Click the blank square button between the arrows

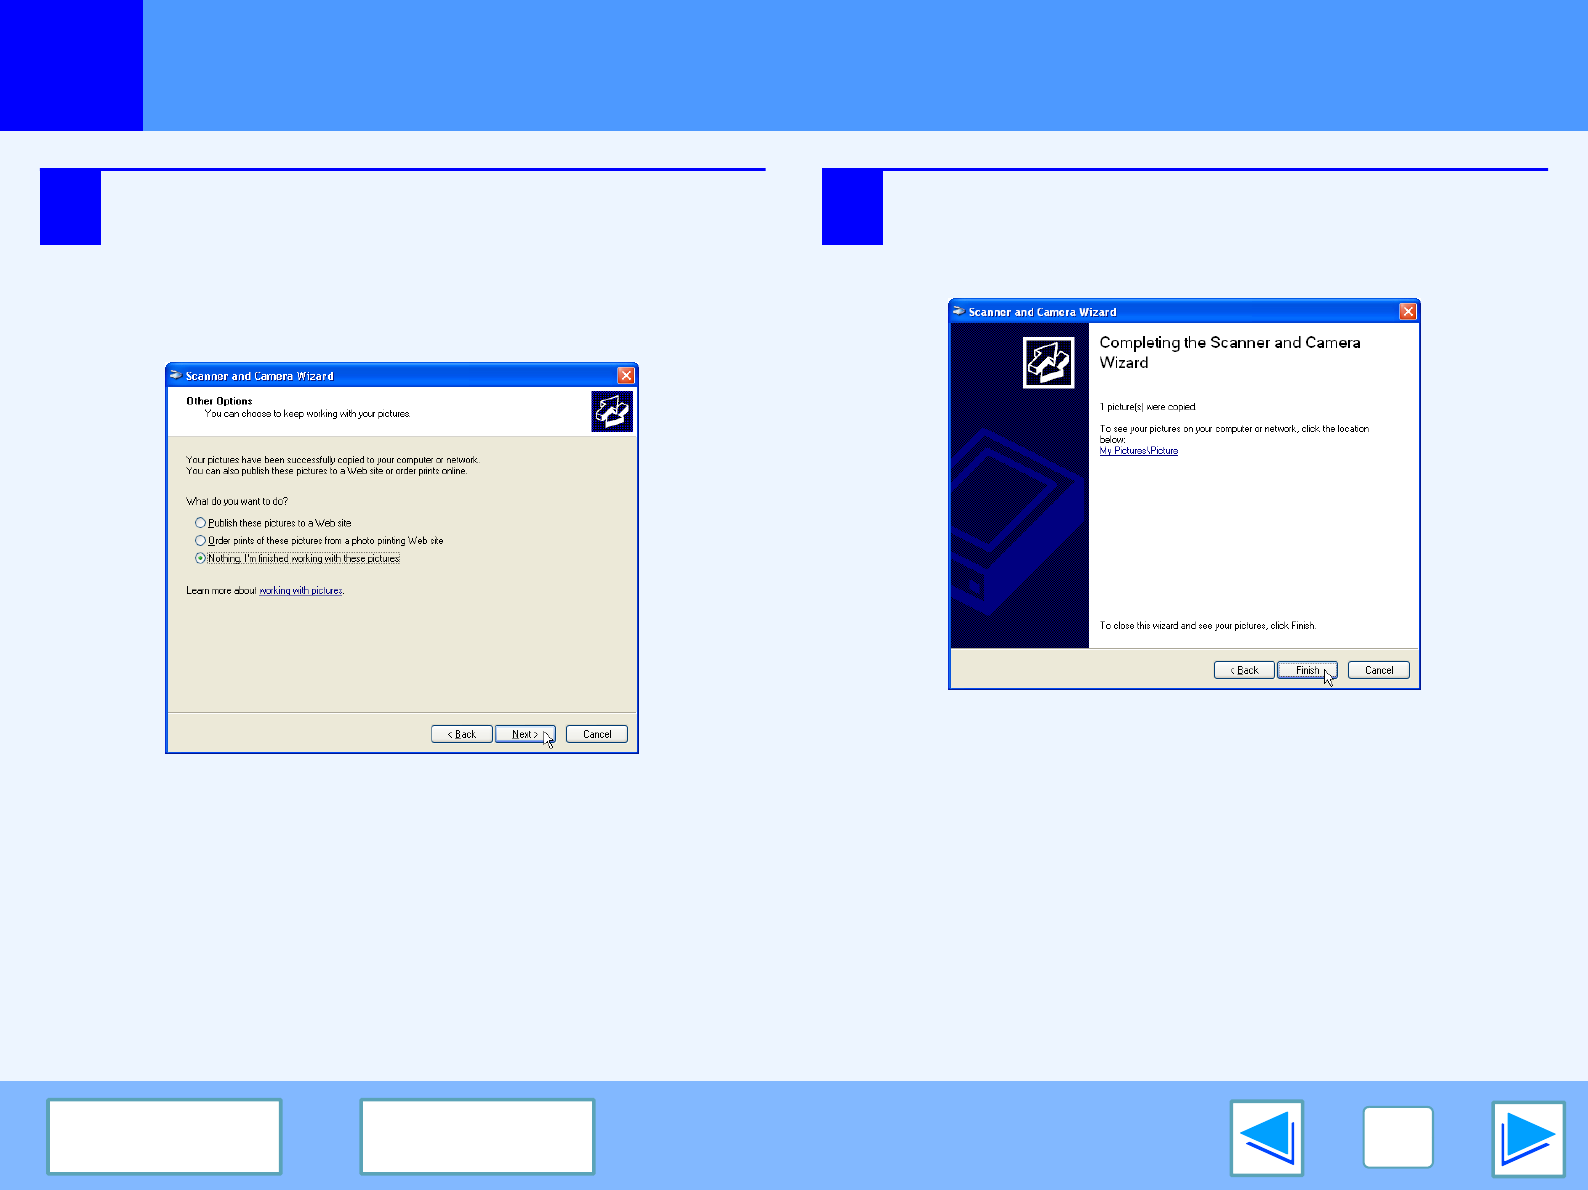1397,1138
